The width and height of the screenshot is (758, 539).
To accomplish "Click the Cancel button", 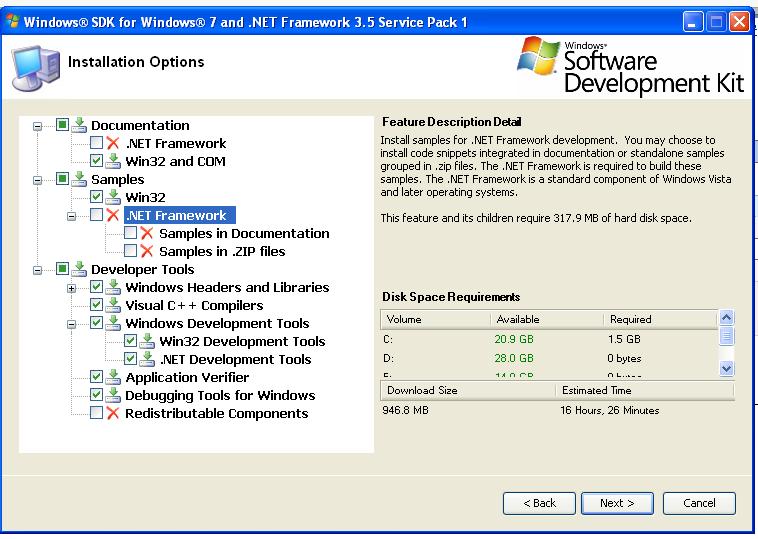I will (x=699, y=503).
